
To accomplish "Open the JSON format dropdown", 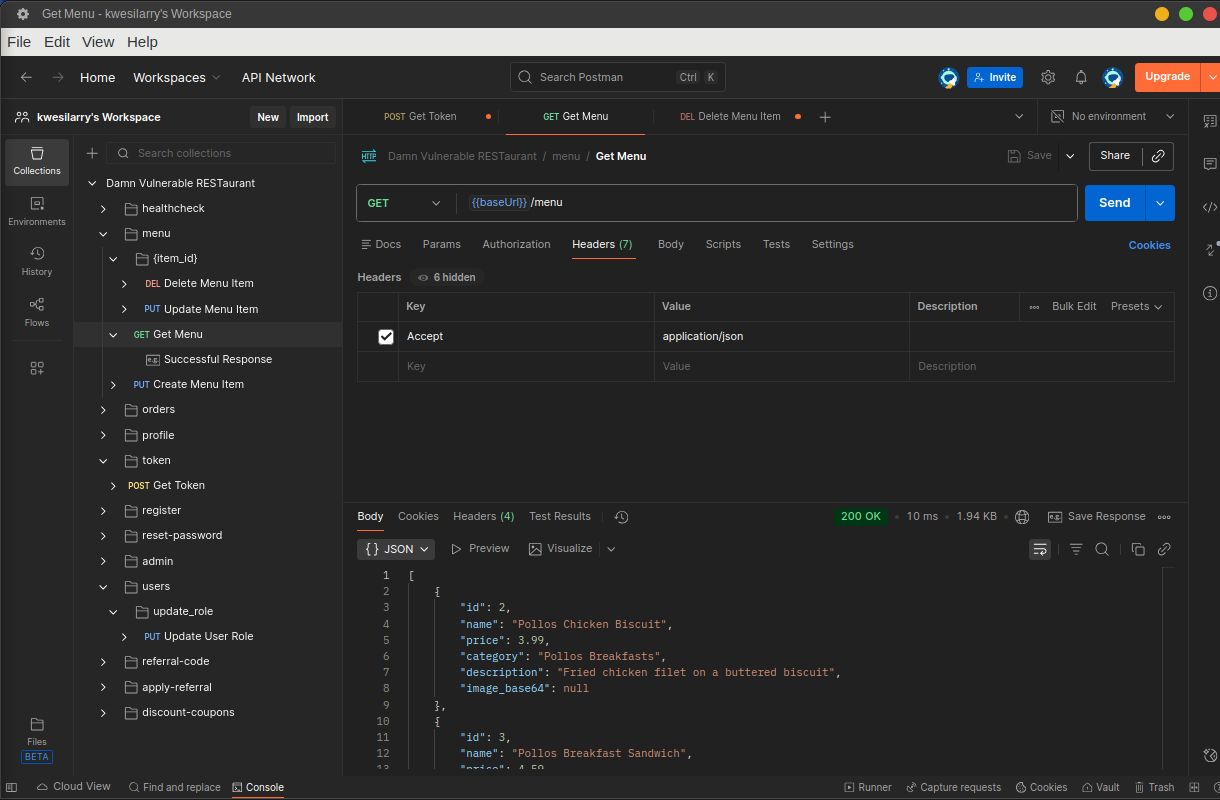I will pyautogui.click(x=396, y=549).
